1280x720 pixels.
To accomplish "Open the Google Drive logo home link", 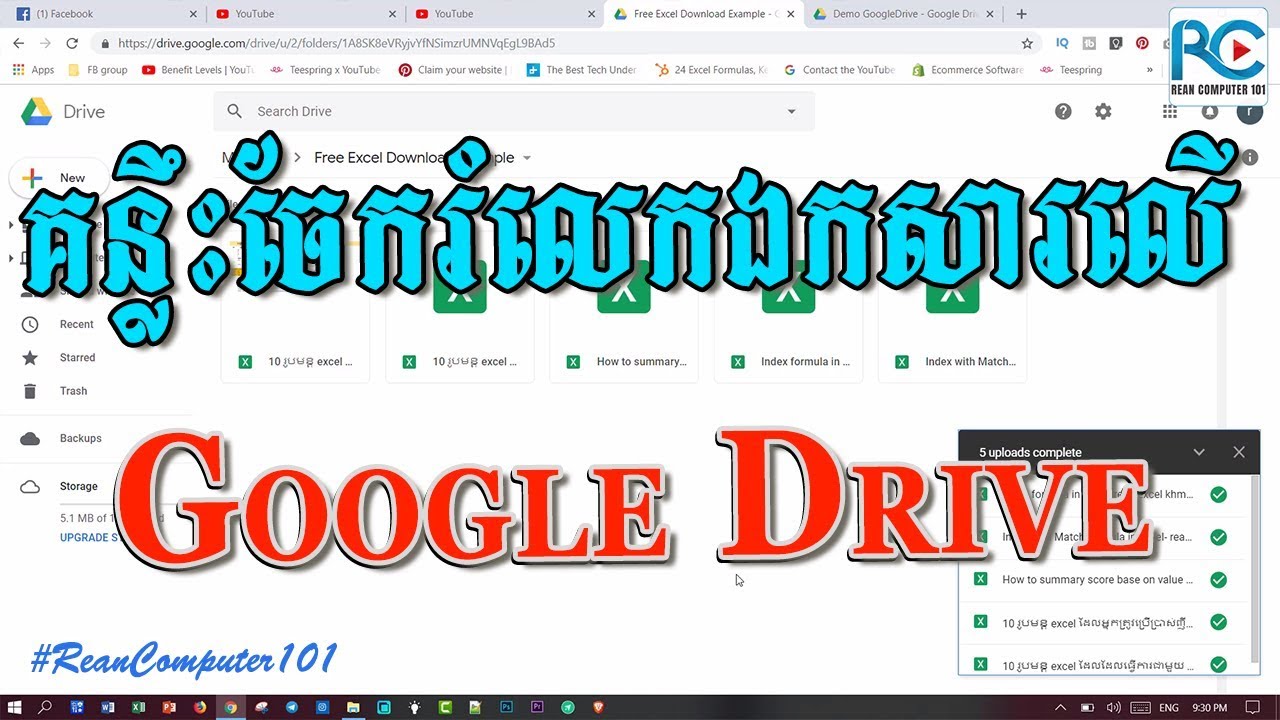I will point(63,111).
